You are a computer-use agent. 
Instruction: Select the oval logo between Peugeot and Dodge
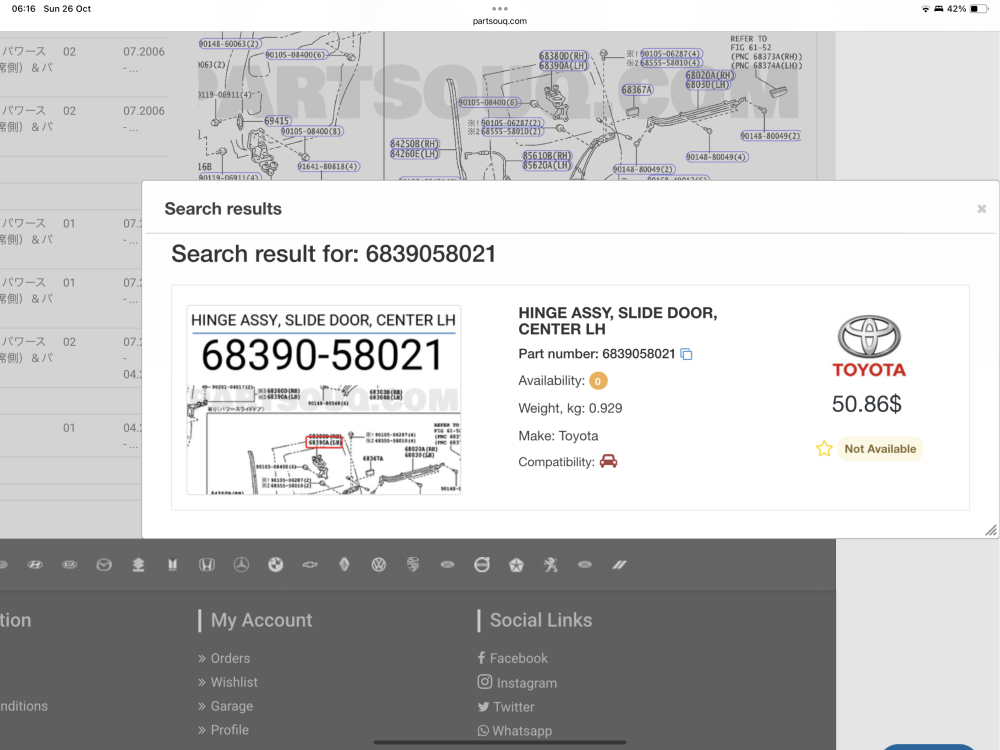585,564
